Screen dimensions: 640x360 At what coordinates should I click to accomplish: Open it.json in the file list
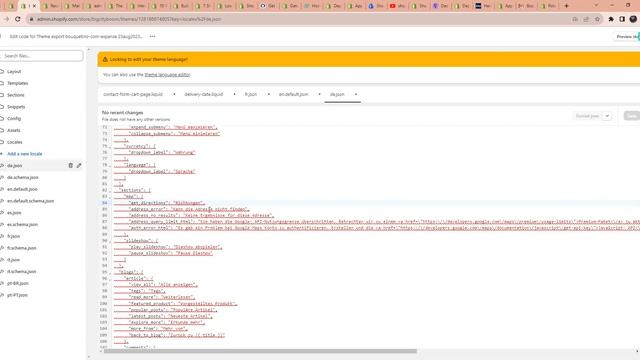tap(13, 260)
